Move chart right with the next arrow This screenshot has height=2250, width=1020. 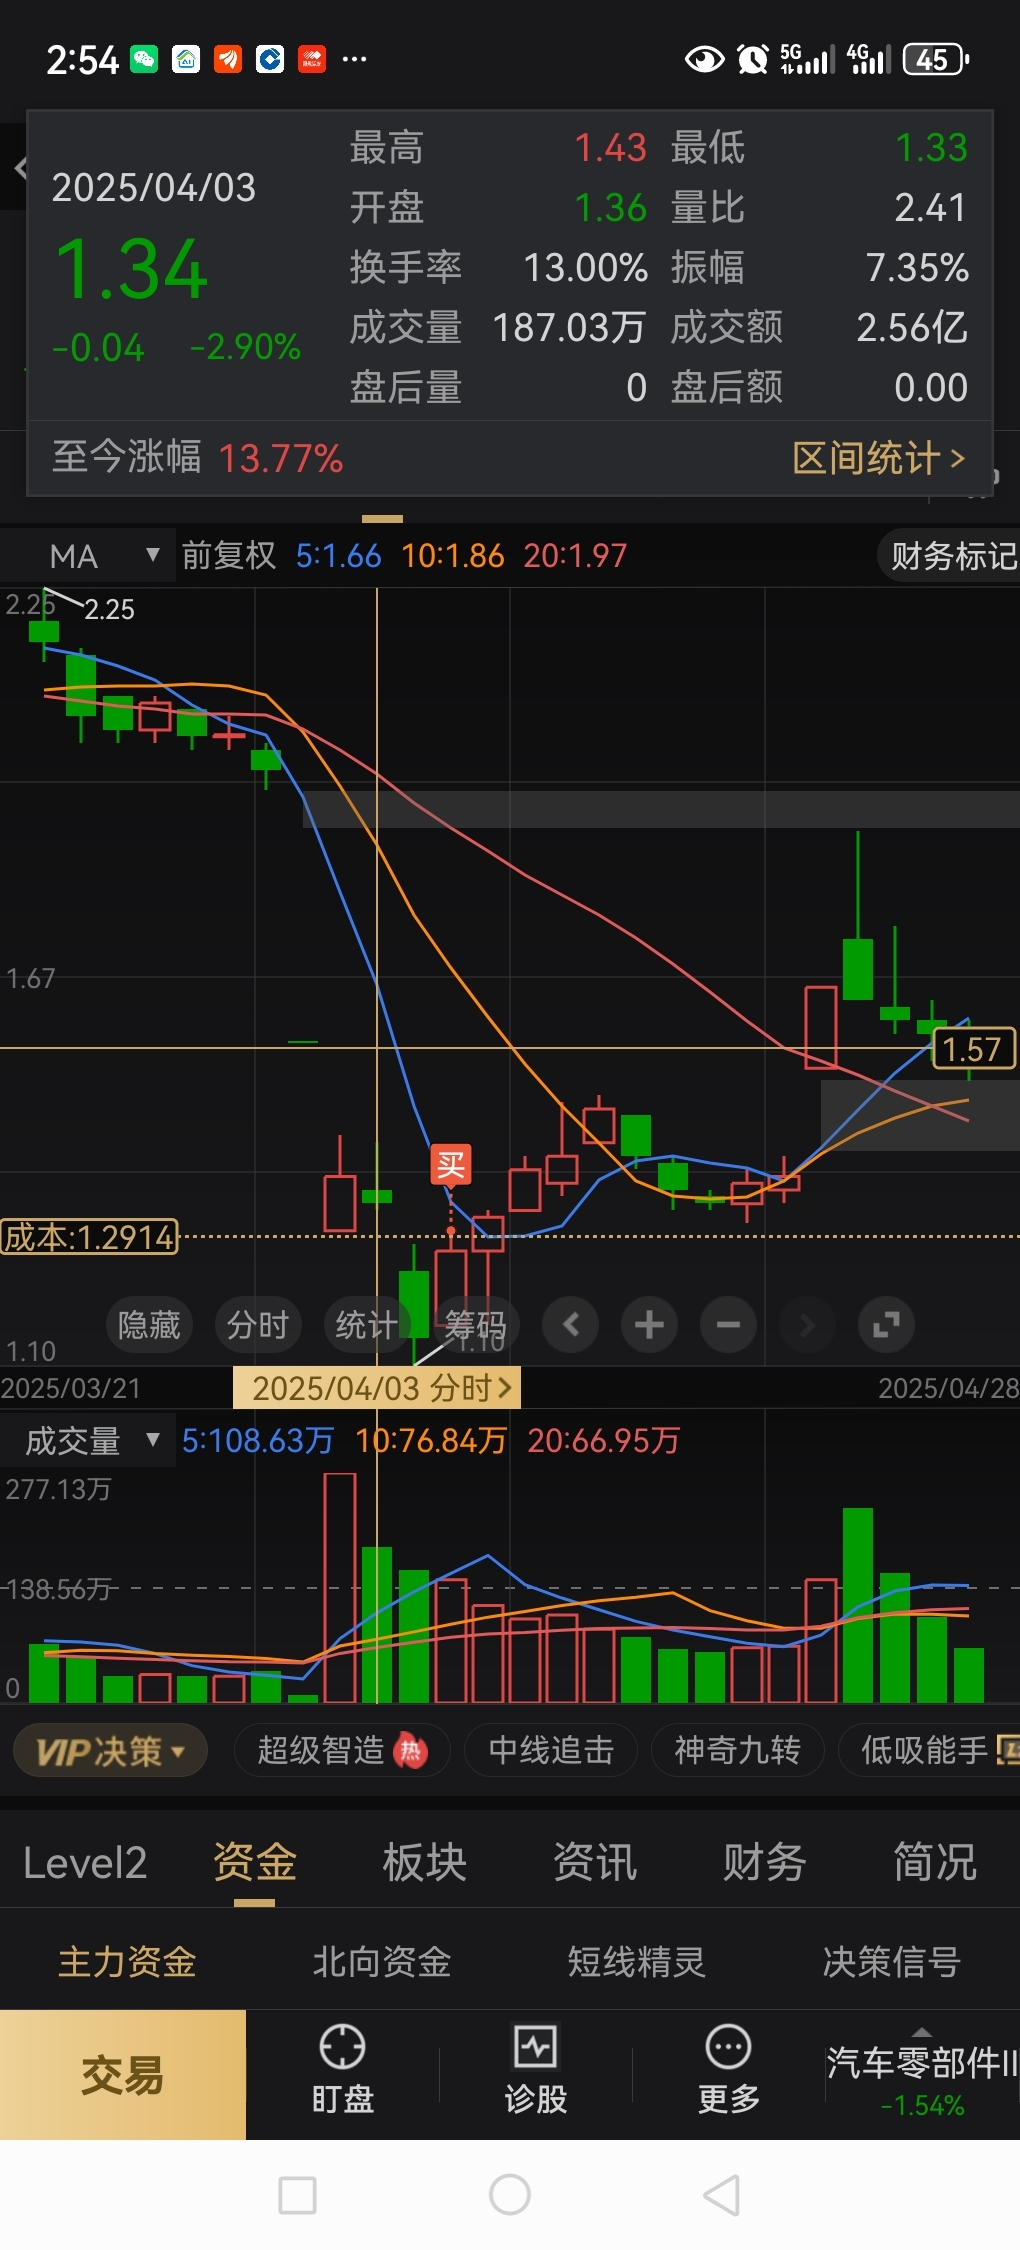(x=807, y=1325)
